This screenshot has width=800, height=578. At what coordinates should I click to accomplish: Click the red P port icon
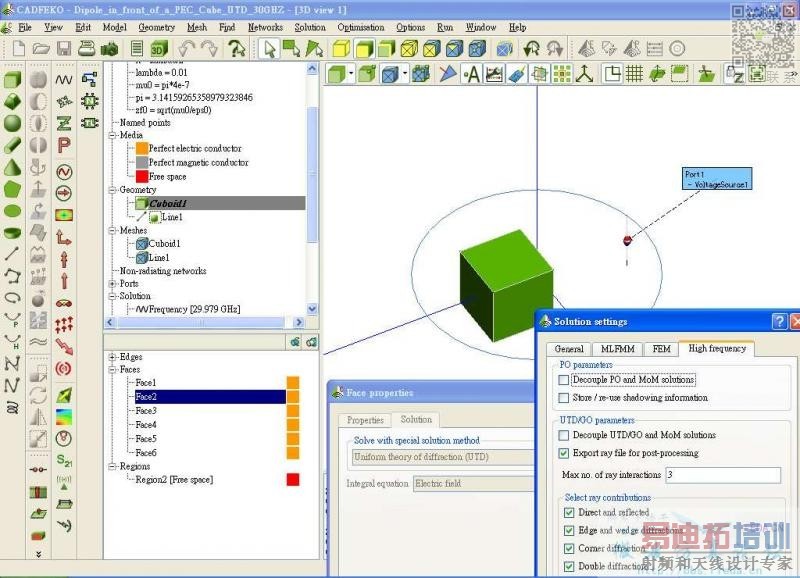point(64,145)
